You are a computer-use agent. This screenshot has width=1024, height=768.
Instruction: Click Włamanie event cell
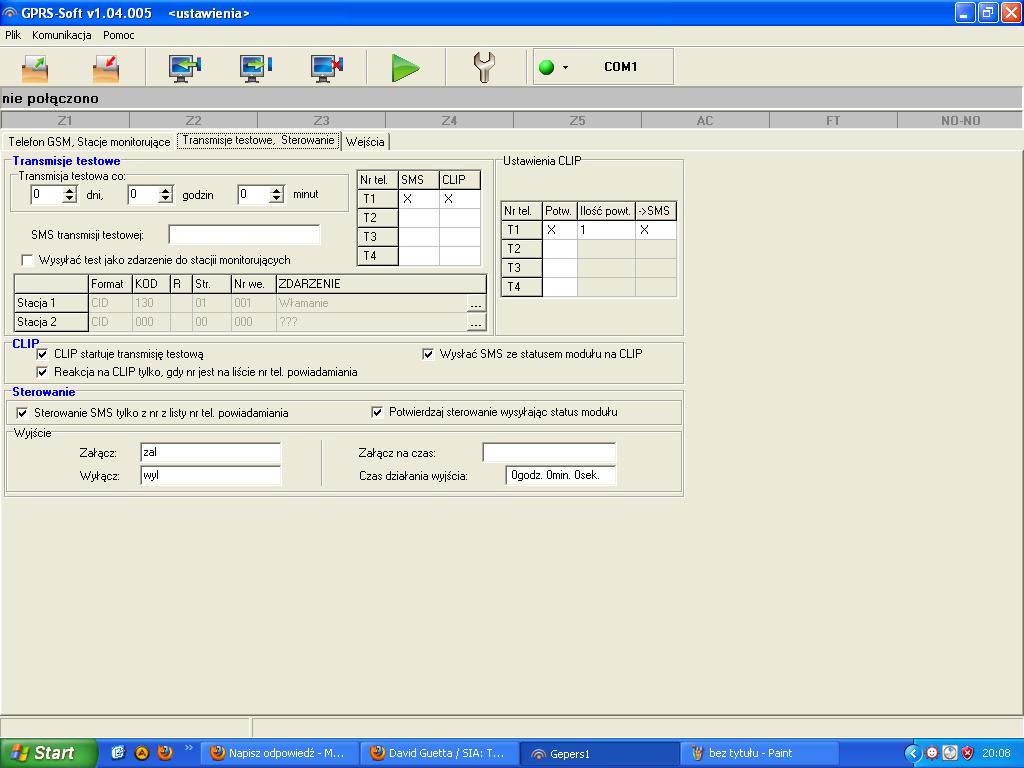372,303
